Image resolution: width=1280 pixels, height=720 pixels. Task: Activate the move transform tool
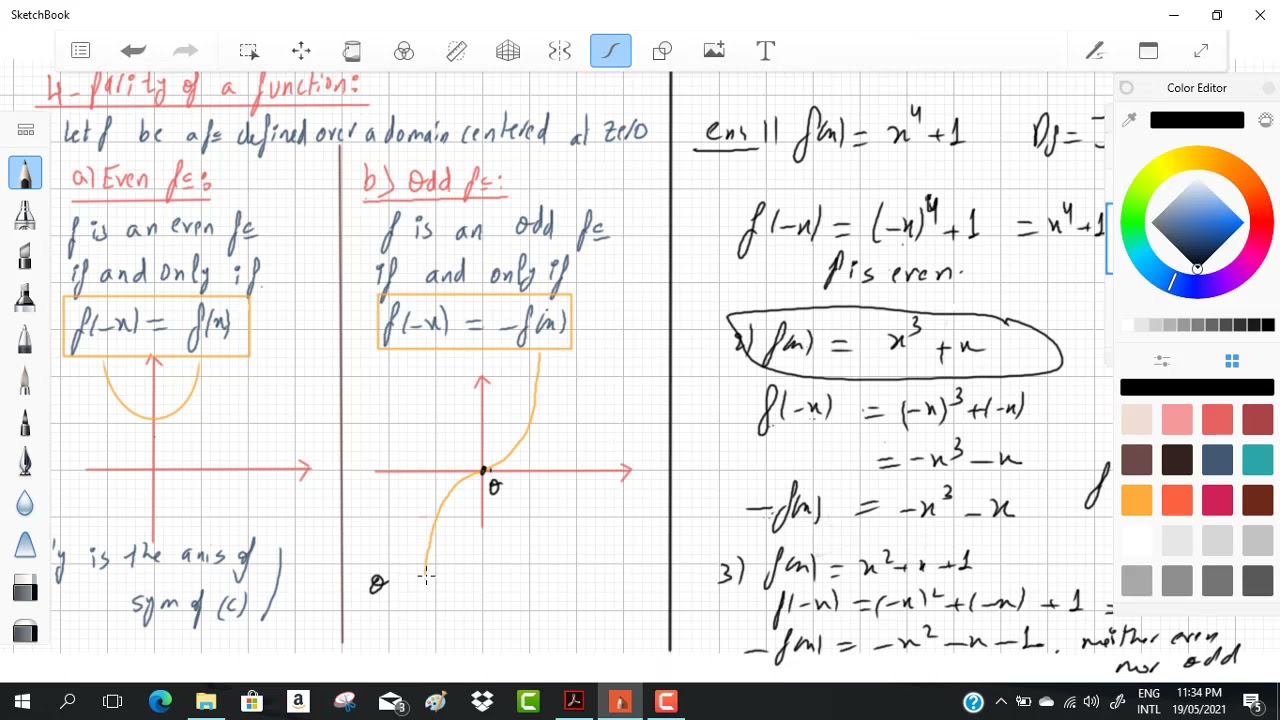pos(301,50)
